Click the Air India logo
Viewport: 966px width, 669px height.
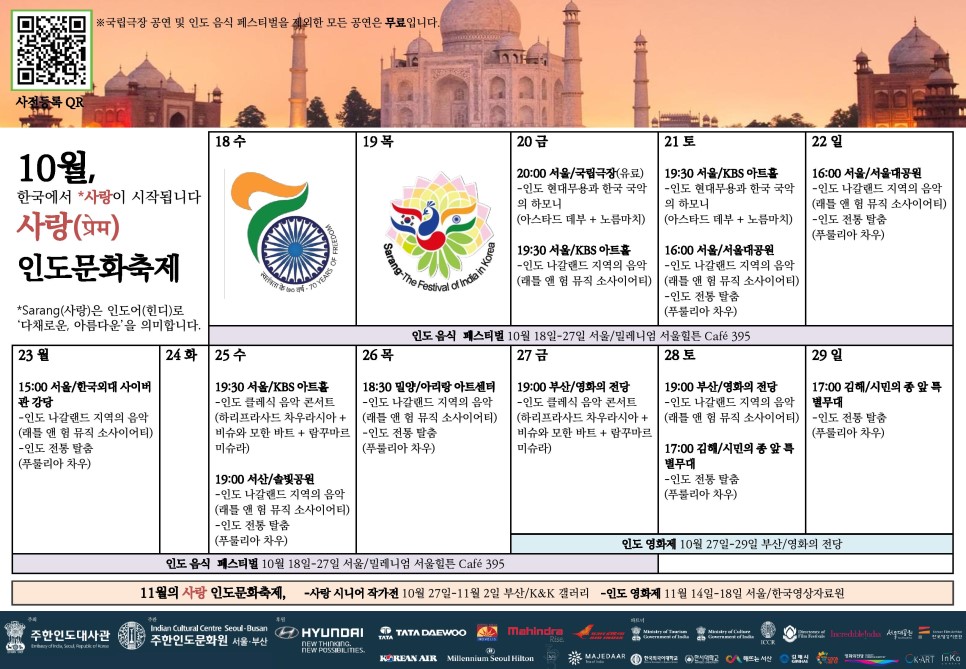pyautogui.click(x=598, y=633)
